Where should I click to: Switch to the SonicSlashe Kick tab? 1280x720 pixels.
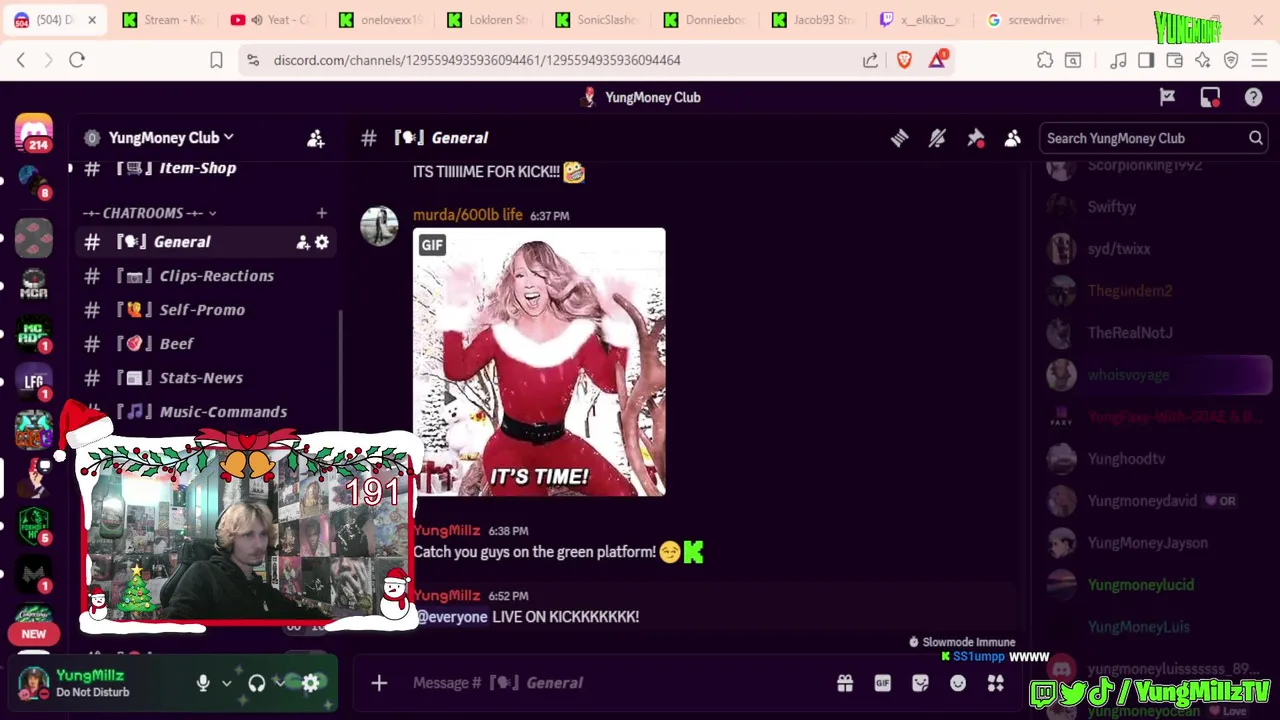[x=596, y=20]
